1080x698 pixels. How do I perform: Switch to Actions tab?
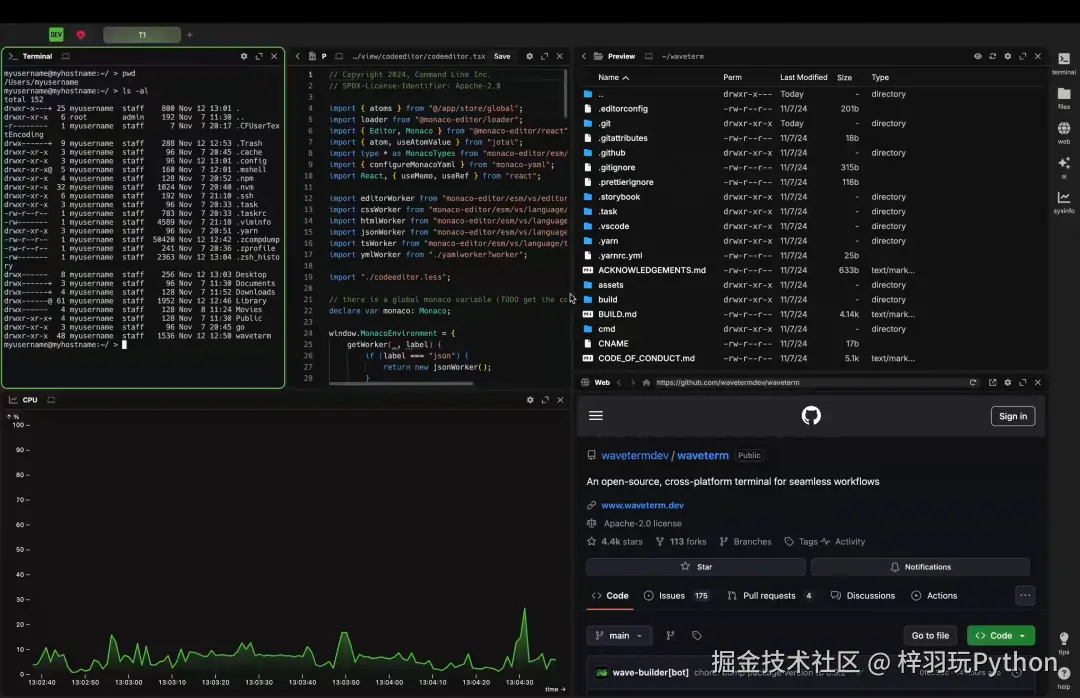[934, 595]
